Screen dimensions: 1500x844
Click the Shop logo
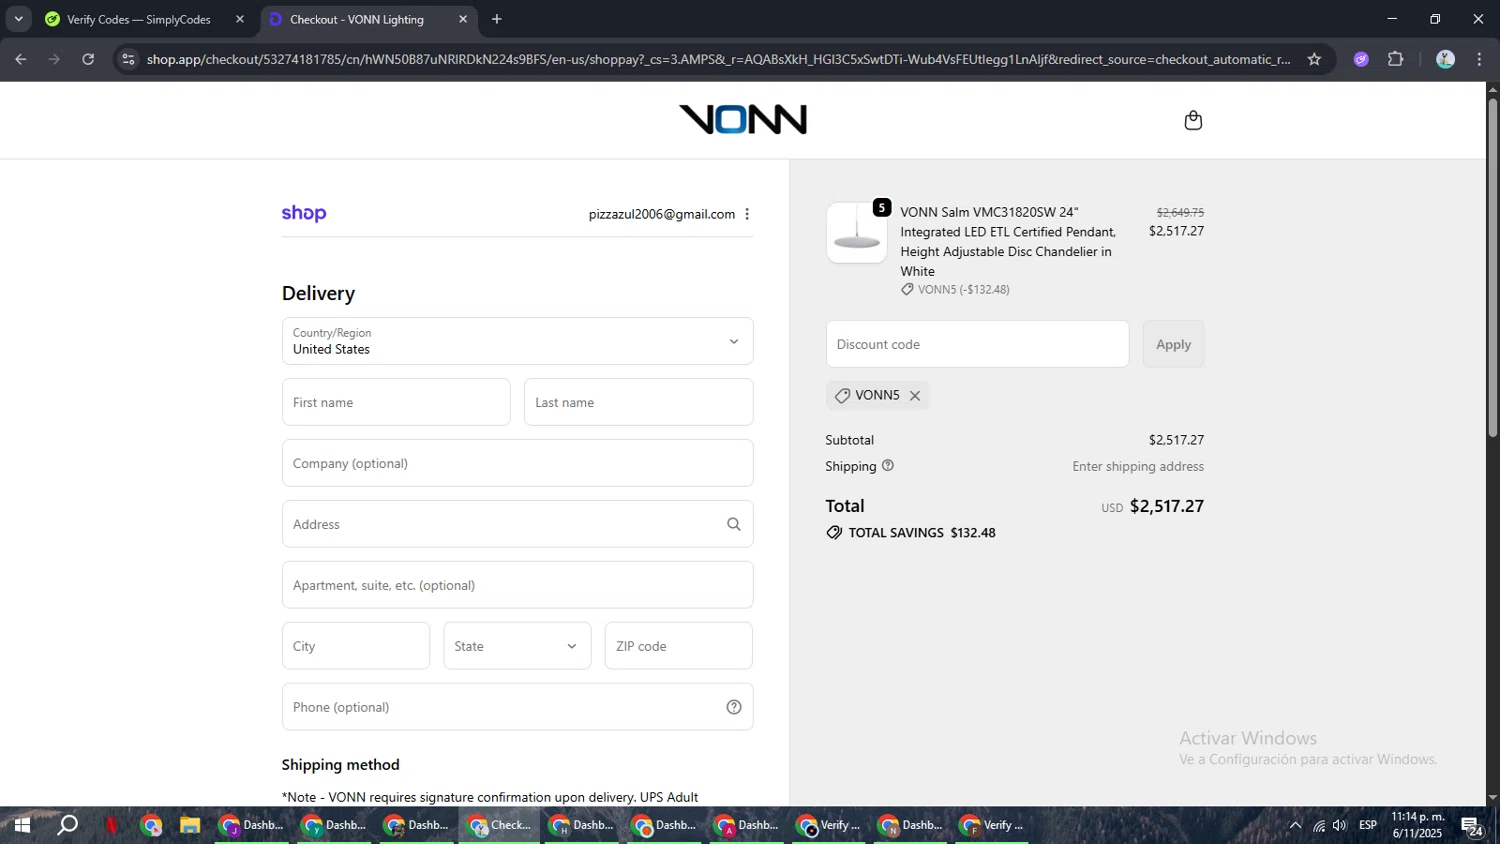[x=304, y=213]
